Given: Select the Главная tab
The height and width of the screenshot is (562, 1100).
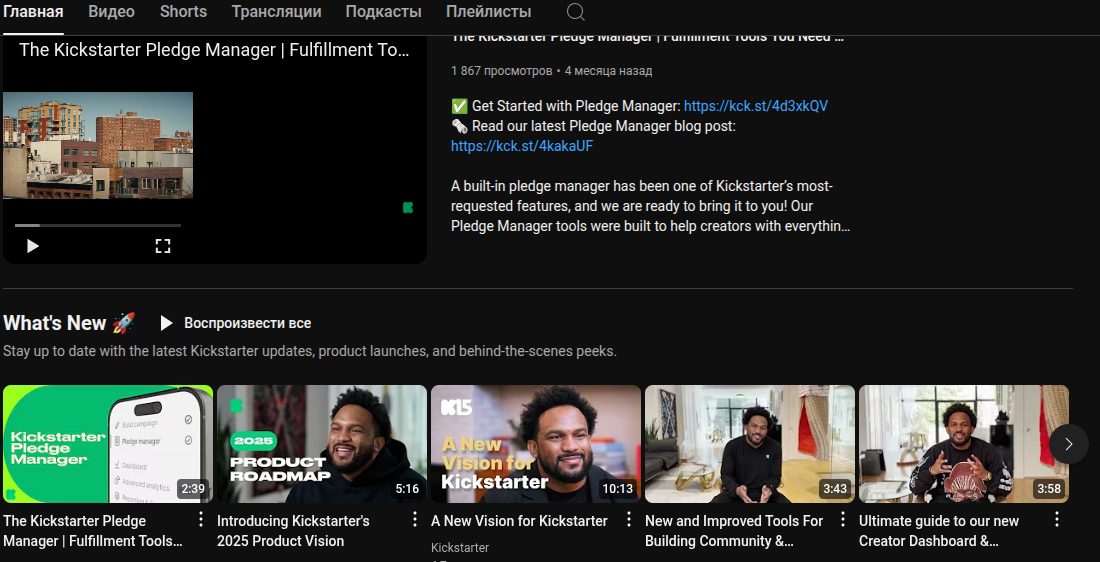Looking at the screenshot, I should (x=32, y=12).
